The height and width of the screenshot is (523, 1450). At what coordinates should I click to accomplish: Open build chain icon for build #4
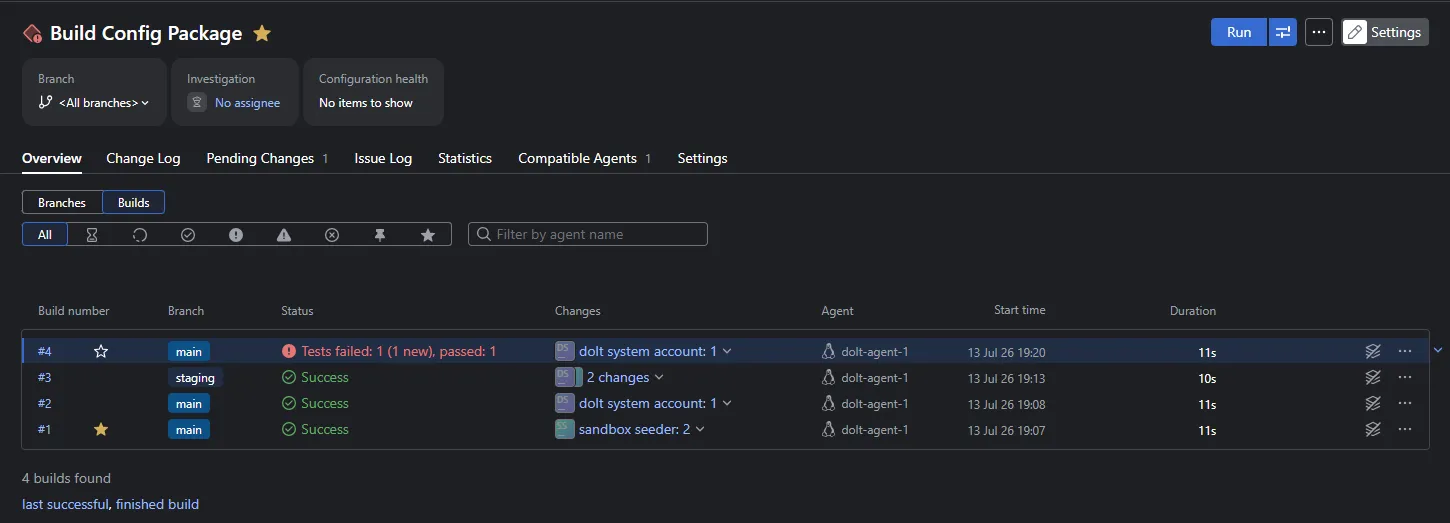coord(1373,351)
